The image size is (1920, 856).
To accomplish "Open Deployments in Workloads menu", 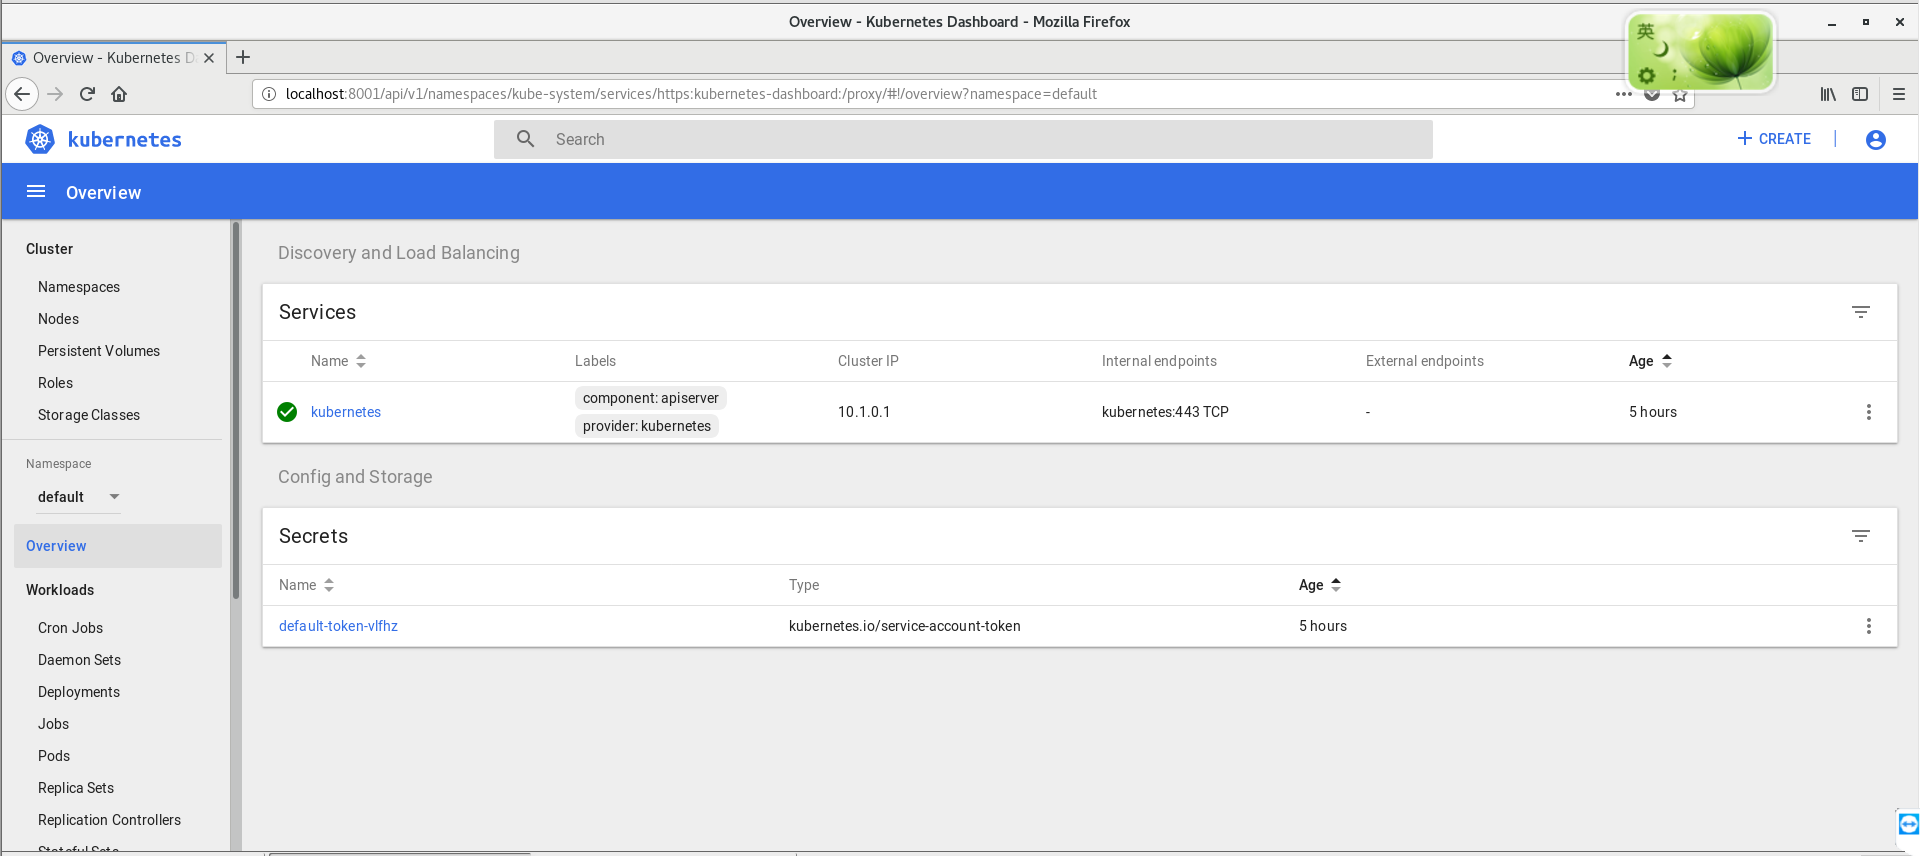I will 79,692.
